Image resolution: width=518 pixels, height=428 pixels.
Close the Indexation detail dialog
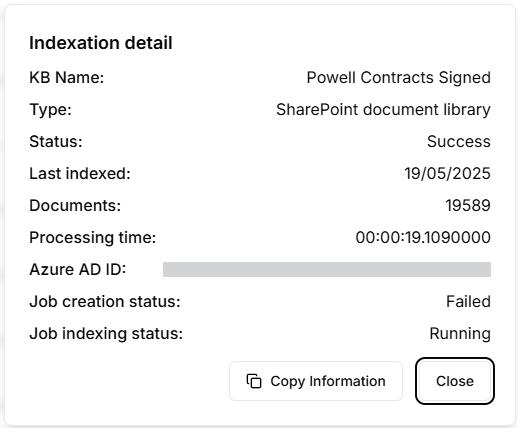(x=455, y=381)
